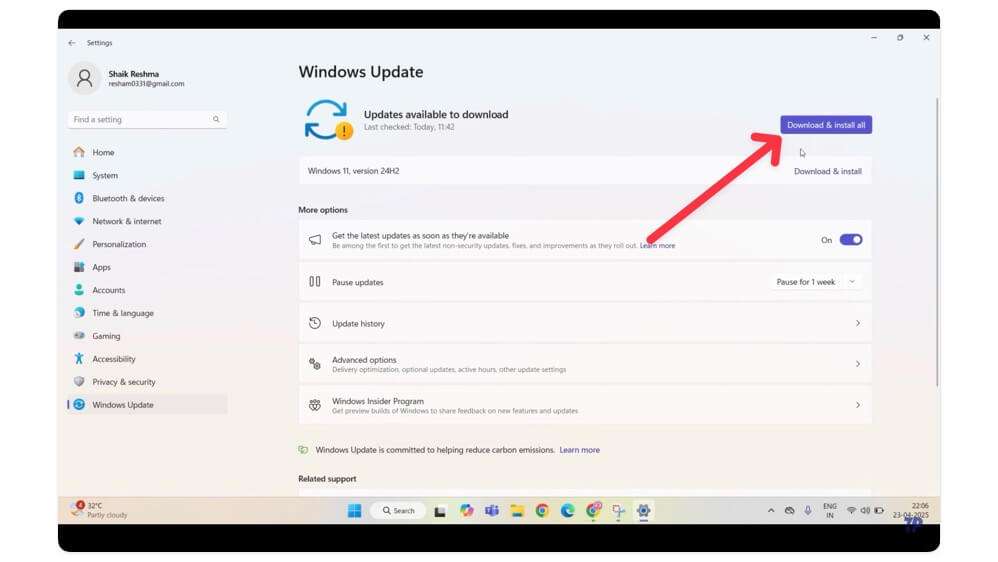
Task: Show hidden icons with the tray chevron
Action: [771, 510]
